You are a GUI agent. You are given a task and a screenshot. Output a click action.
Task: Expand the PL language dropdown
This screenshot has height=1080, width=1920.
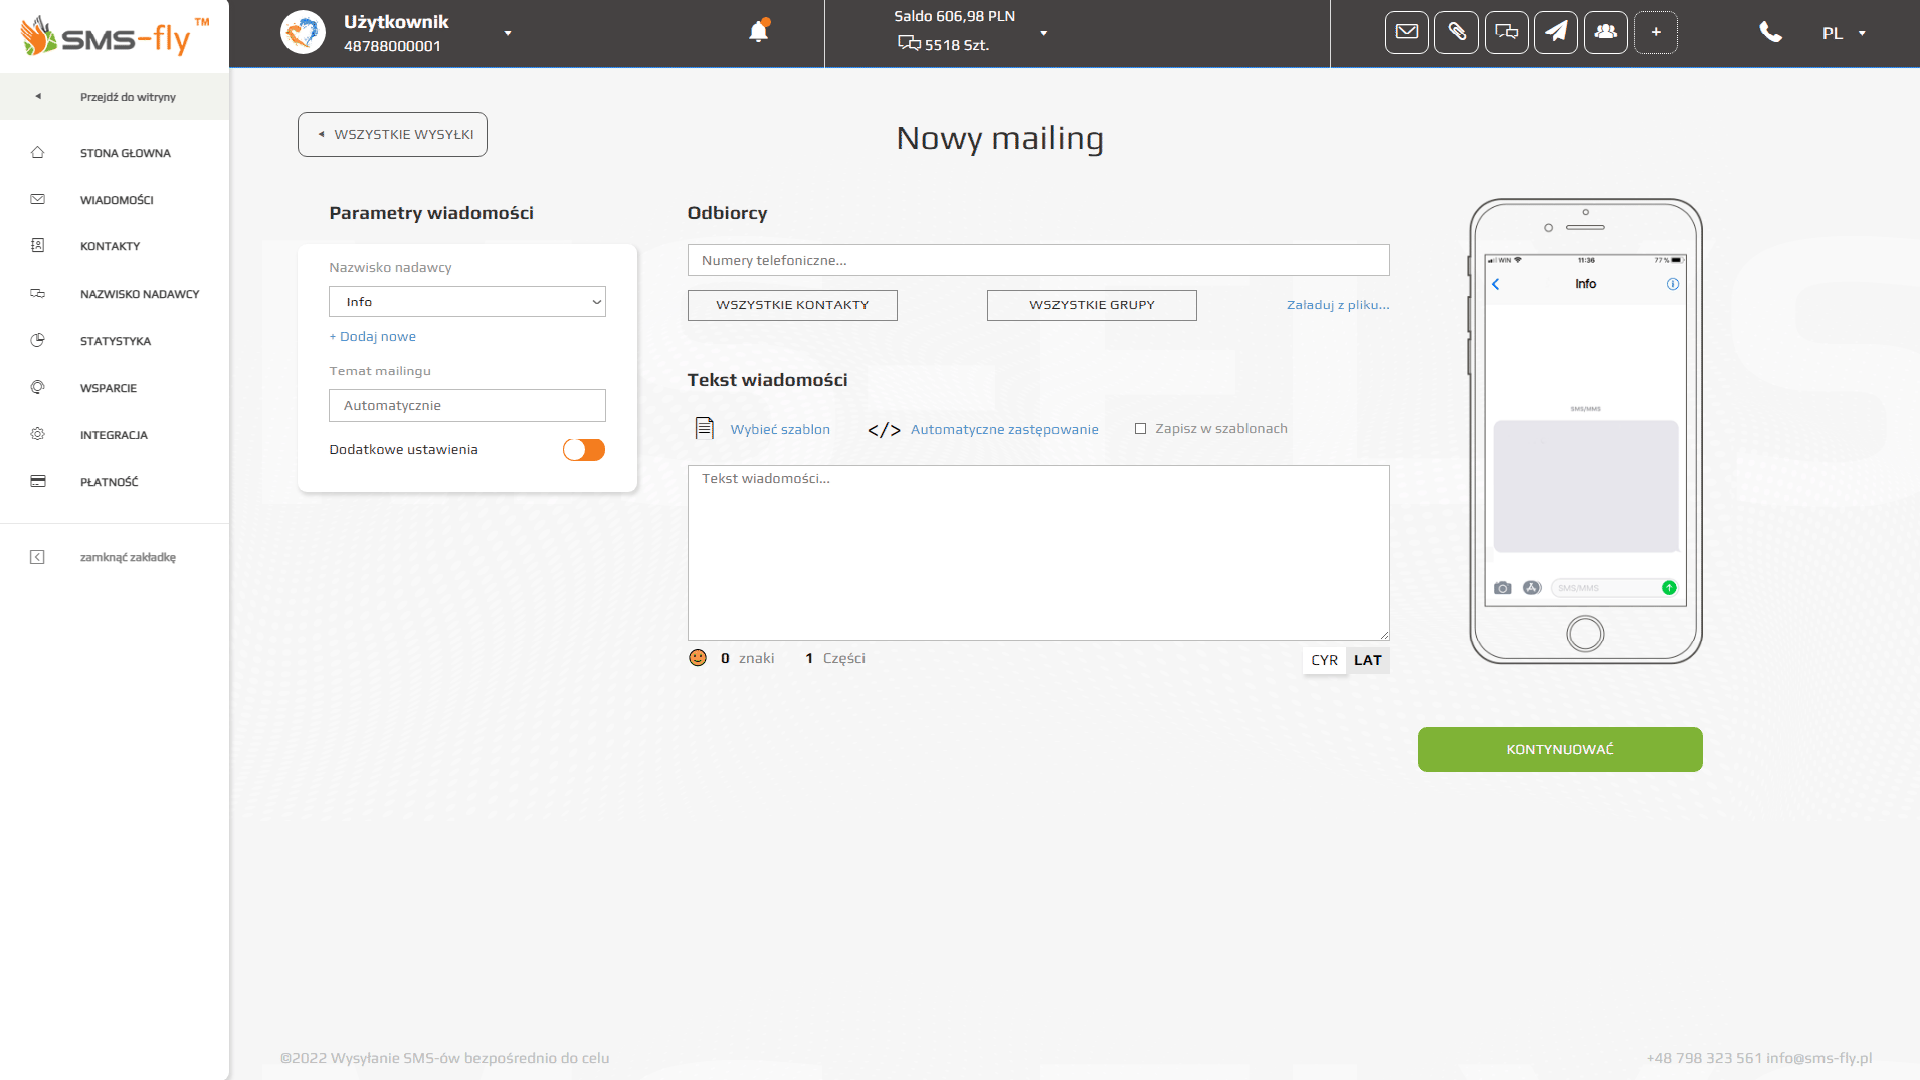(1843, 33)
